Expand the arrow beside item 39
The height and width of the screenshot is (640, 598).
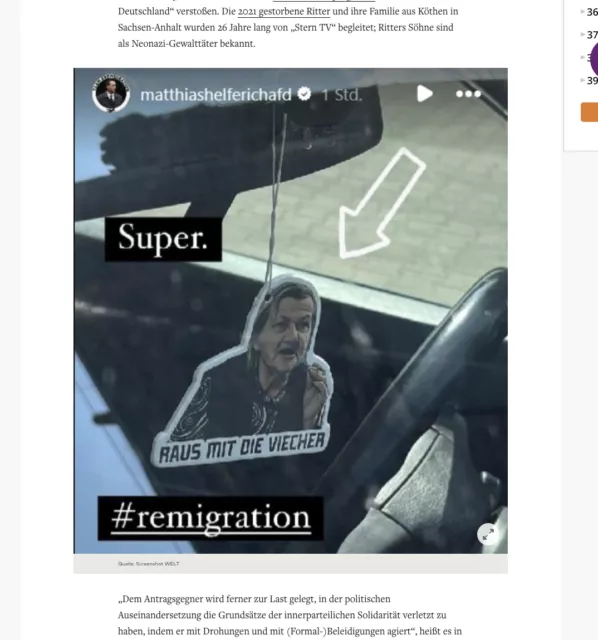coord(582,80)
